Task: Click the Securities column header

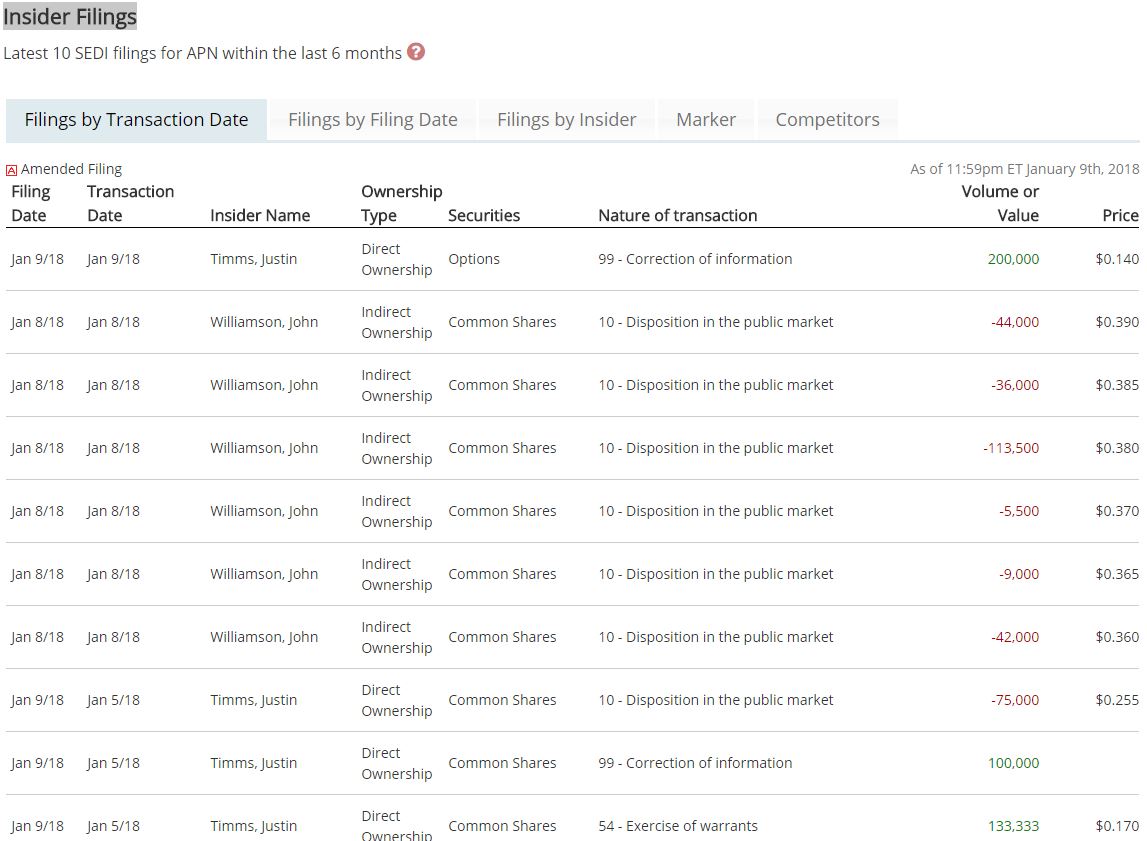Action: 484,215
